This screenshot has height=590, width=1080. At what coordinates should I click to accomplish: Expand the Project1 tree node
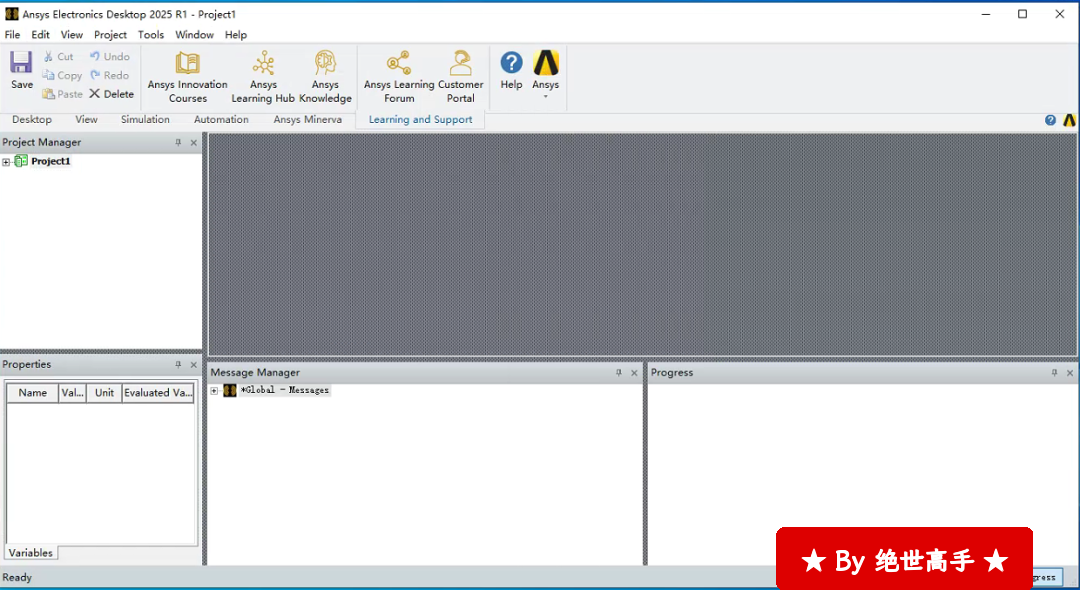click(6, 162)
